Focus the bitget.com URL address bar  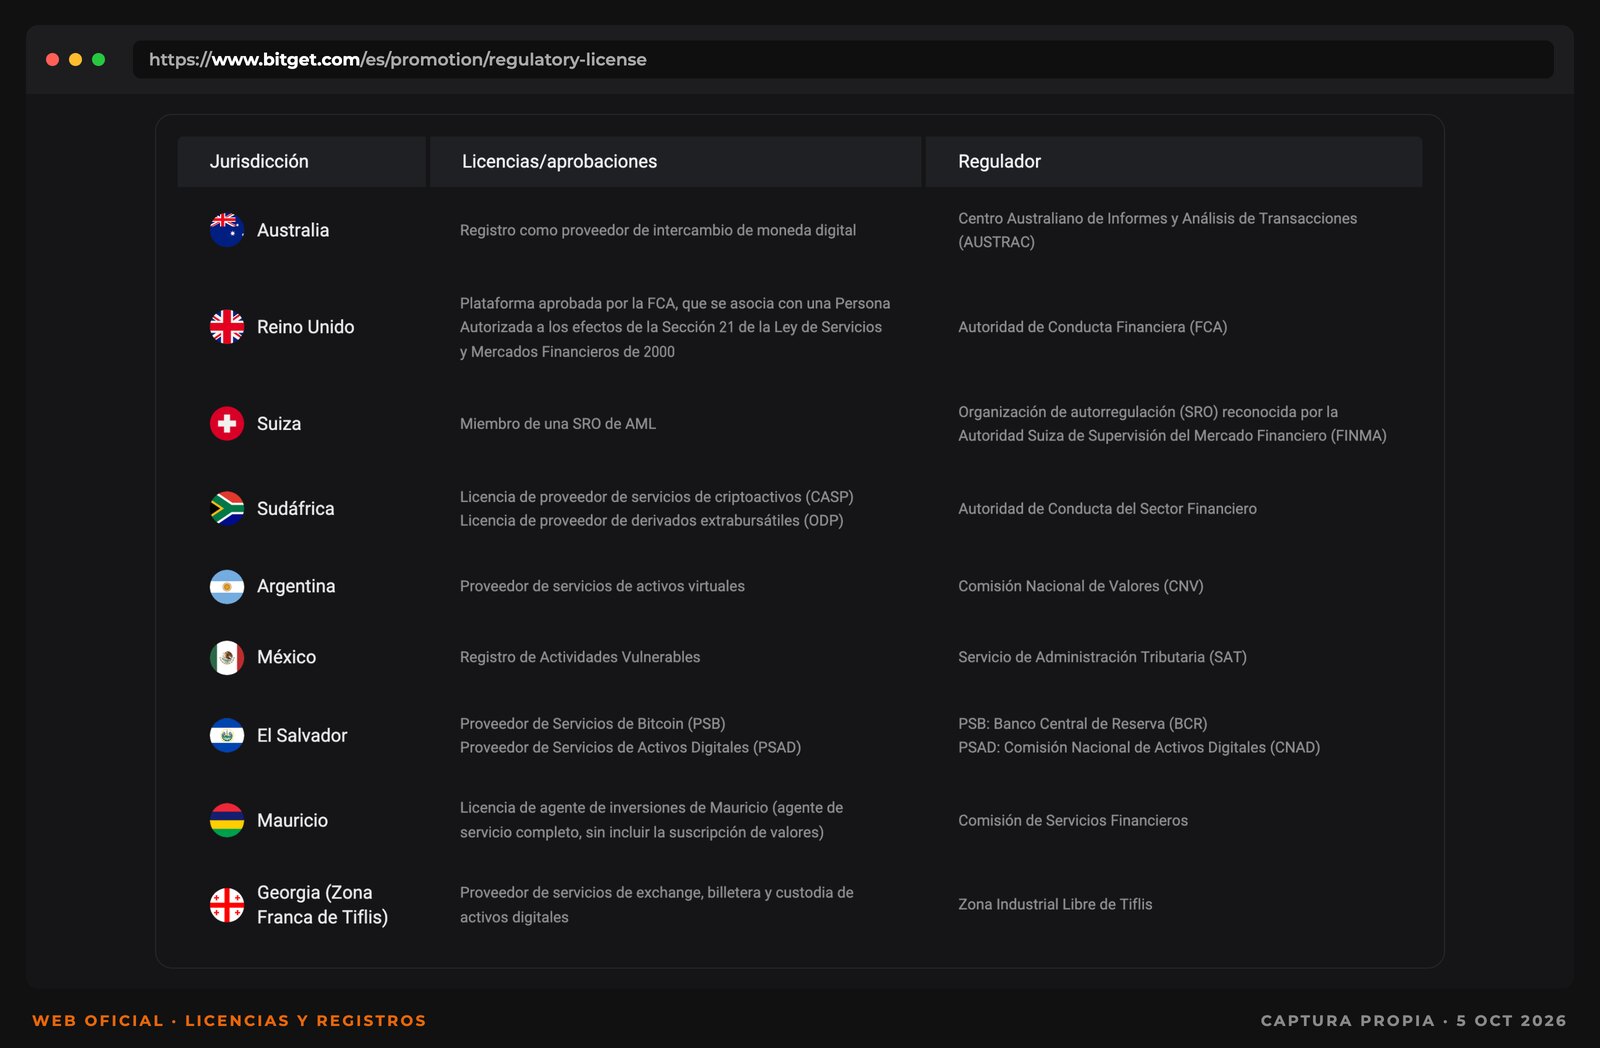(843, 60)
